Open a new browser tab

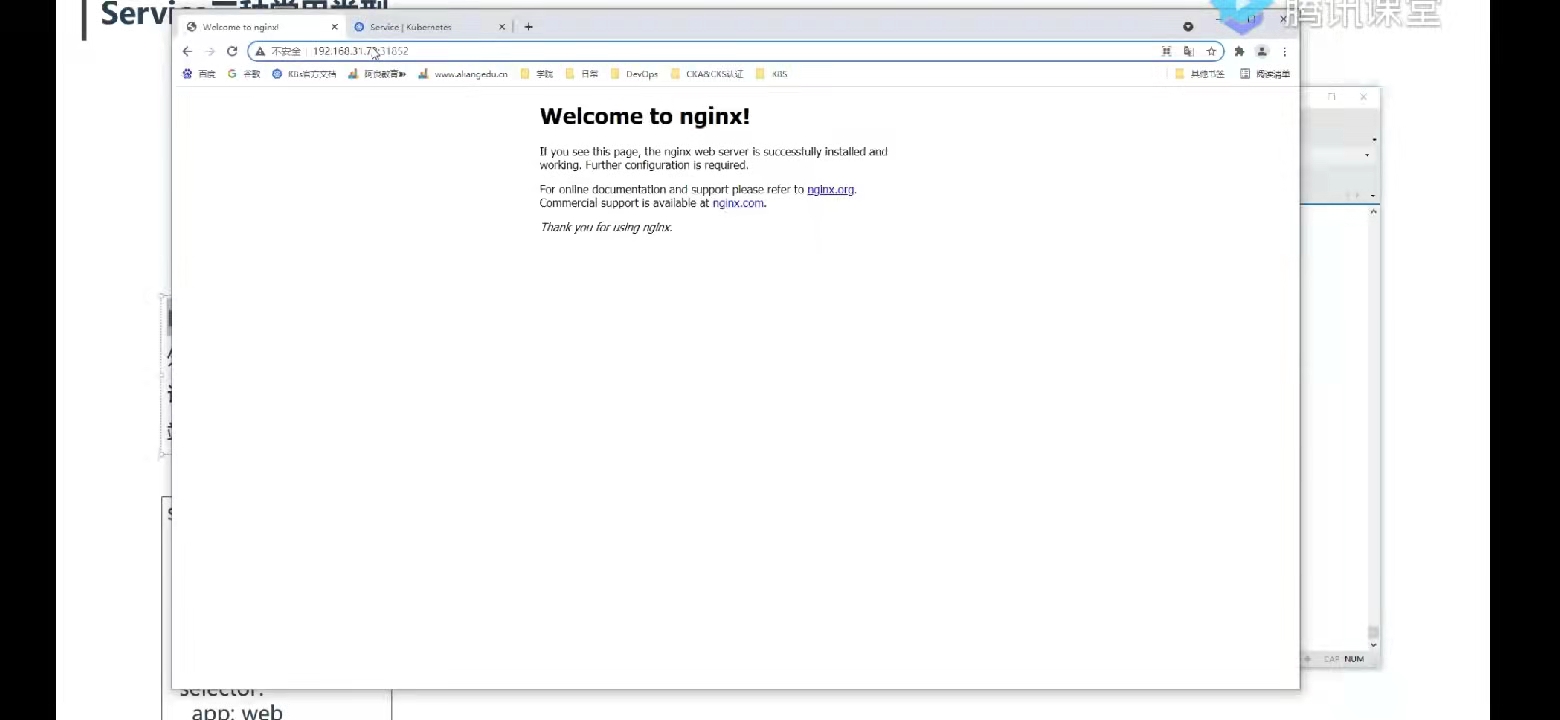pos(528,27)
